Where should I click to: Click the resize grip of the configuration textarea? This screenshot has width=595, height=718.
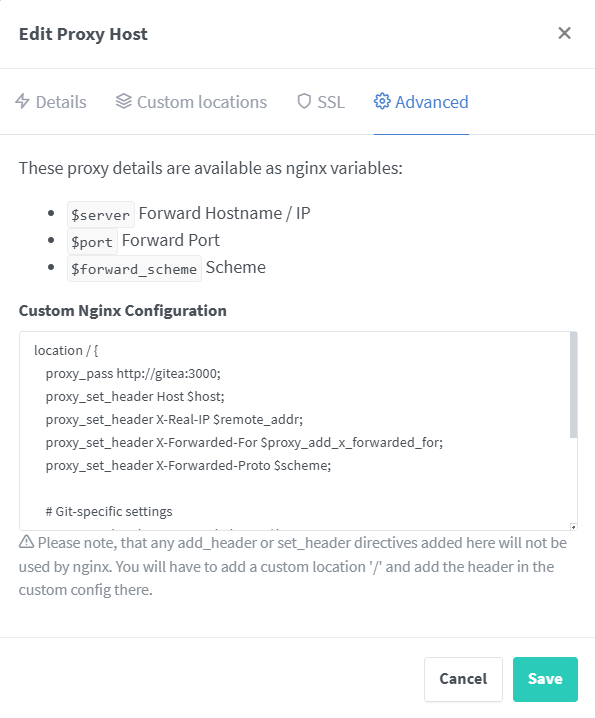click(573, 527)
